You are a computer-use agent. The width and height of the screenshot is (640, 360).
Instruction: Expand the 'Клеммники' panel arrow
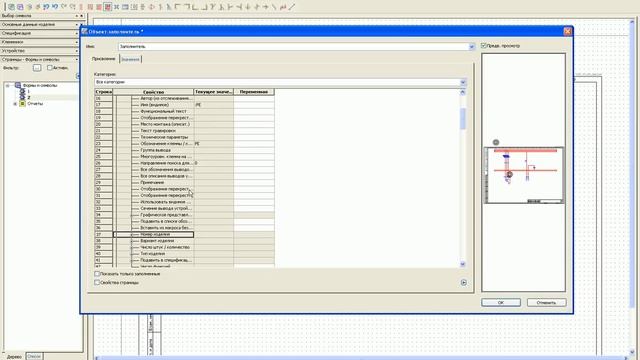[77, 42]
